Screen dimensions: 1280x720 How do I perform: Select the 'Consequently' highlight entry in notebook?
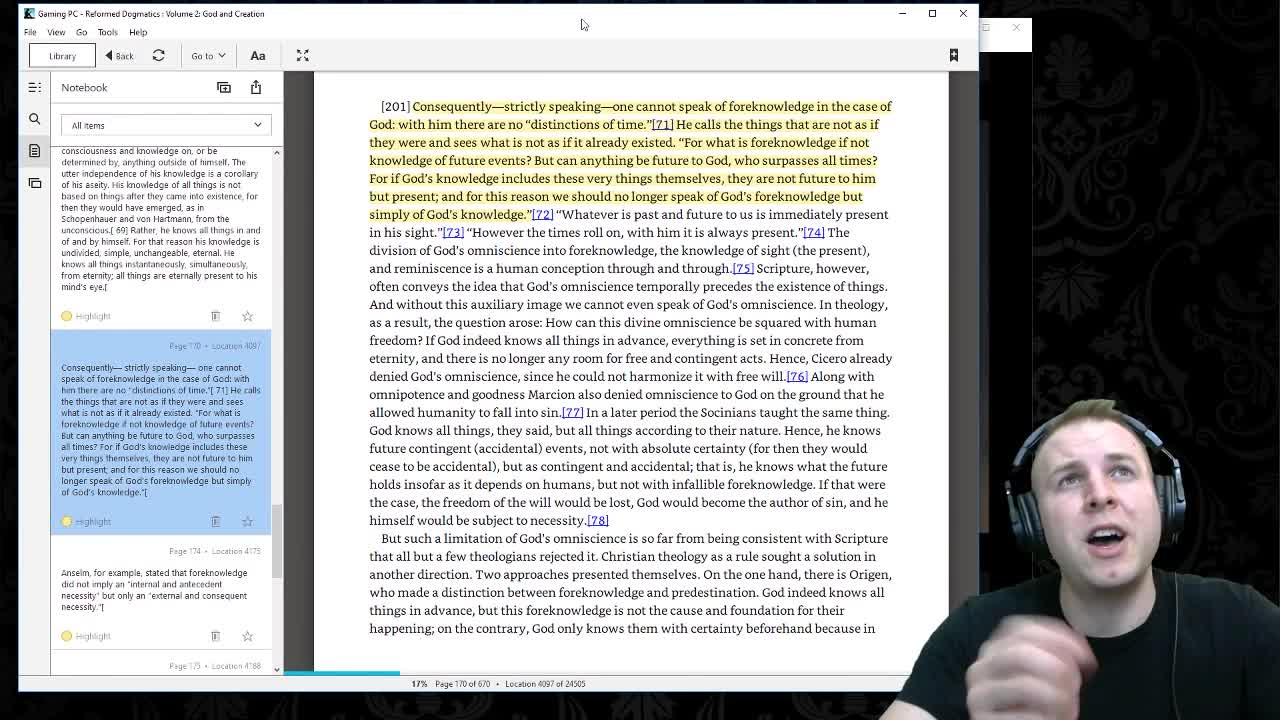[161, 430]
